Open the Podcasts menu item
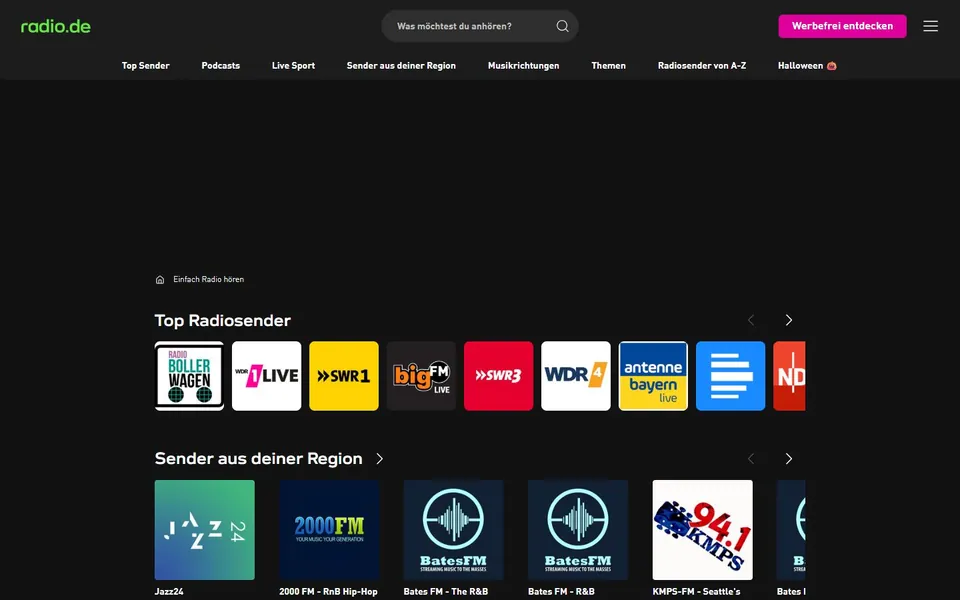The height and width of the screenshot is (600, 960). point(220,66)
